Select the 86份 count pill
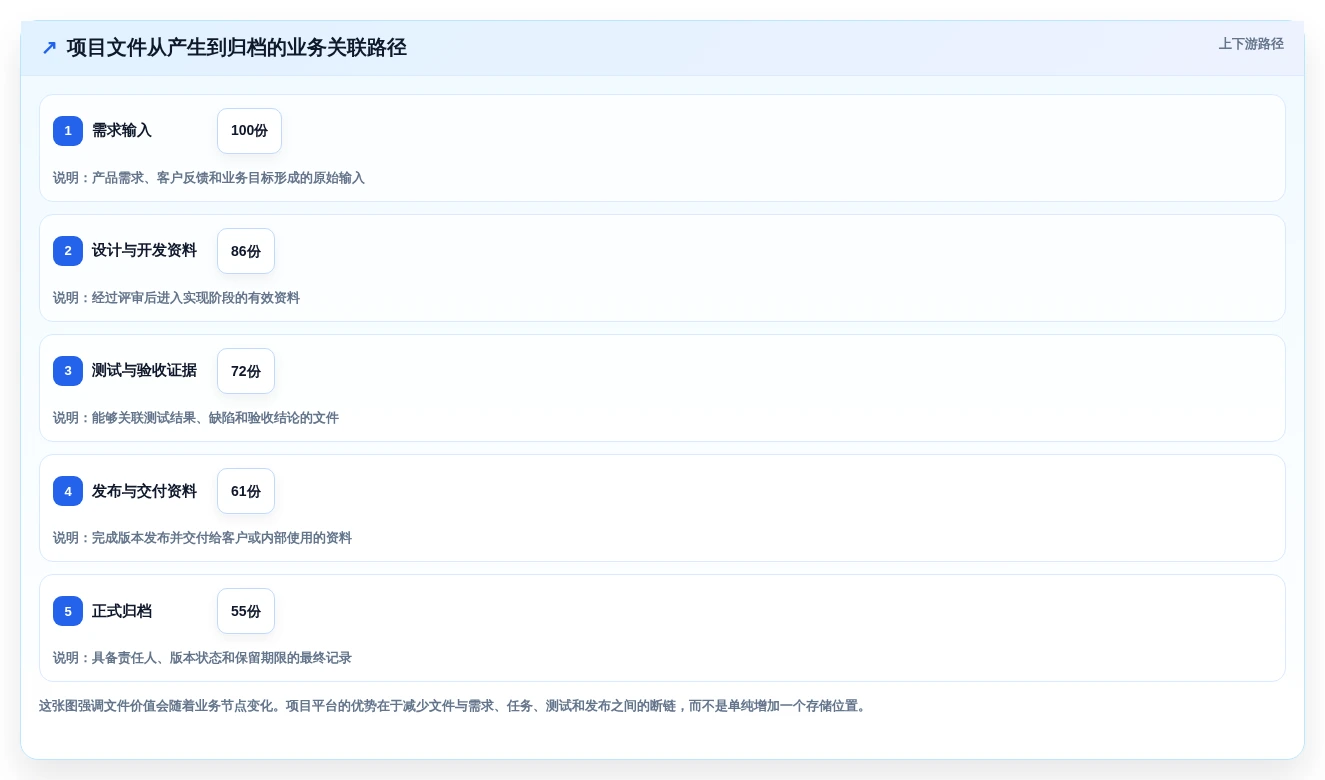 [x=246, y=251]
